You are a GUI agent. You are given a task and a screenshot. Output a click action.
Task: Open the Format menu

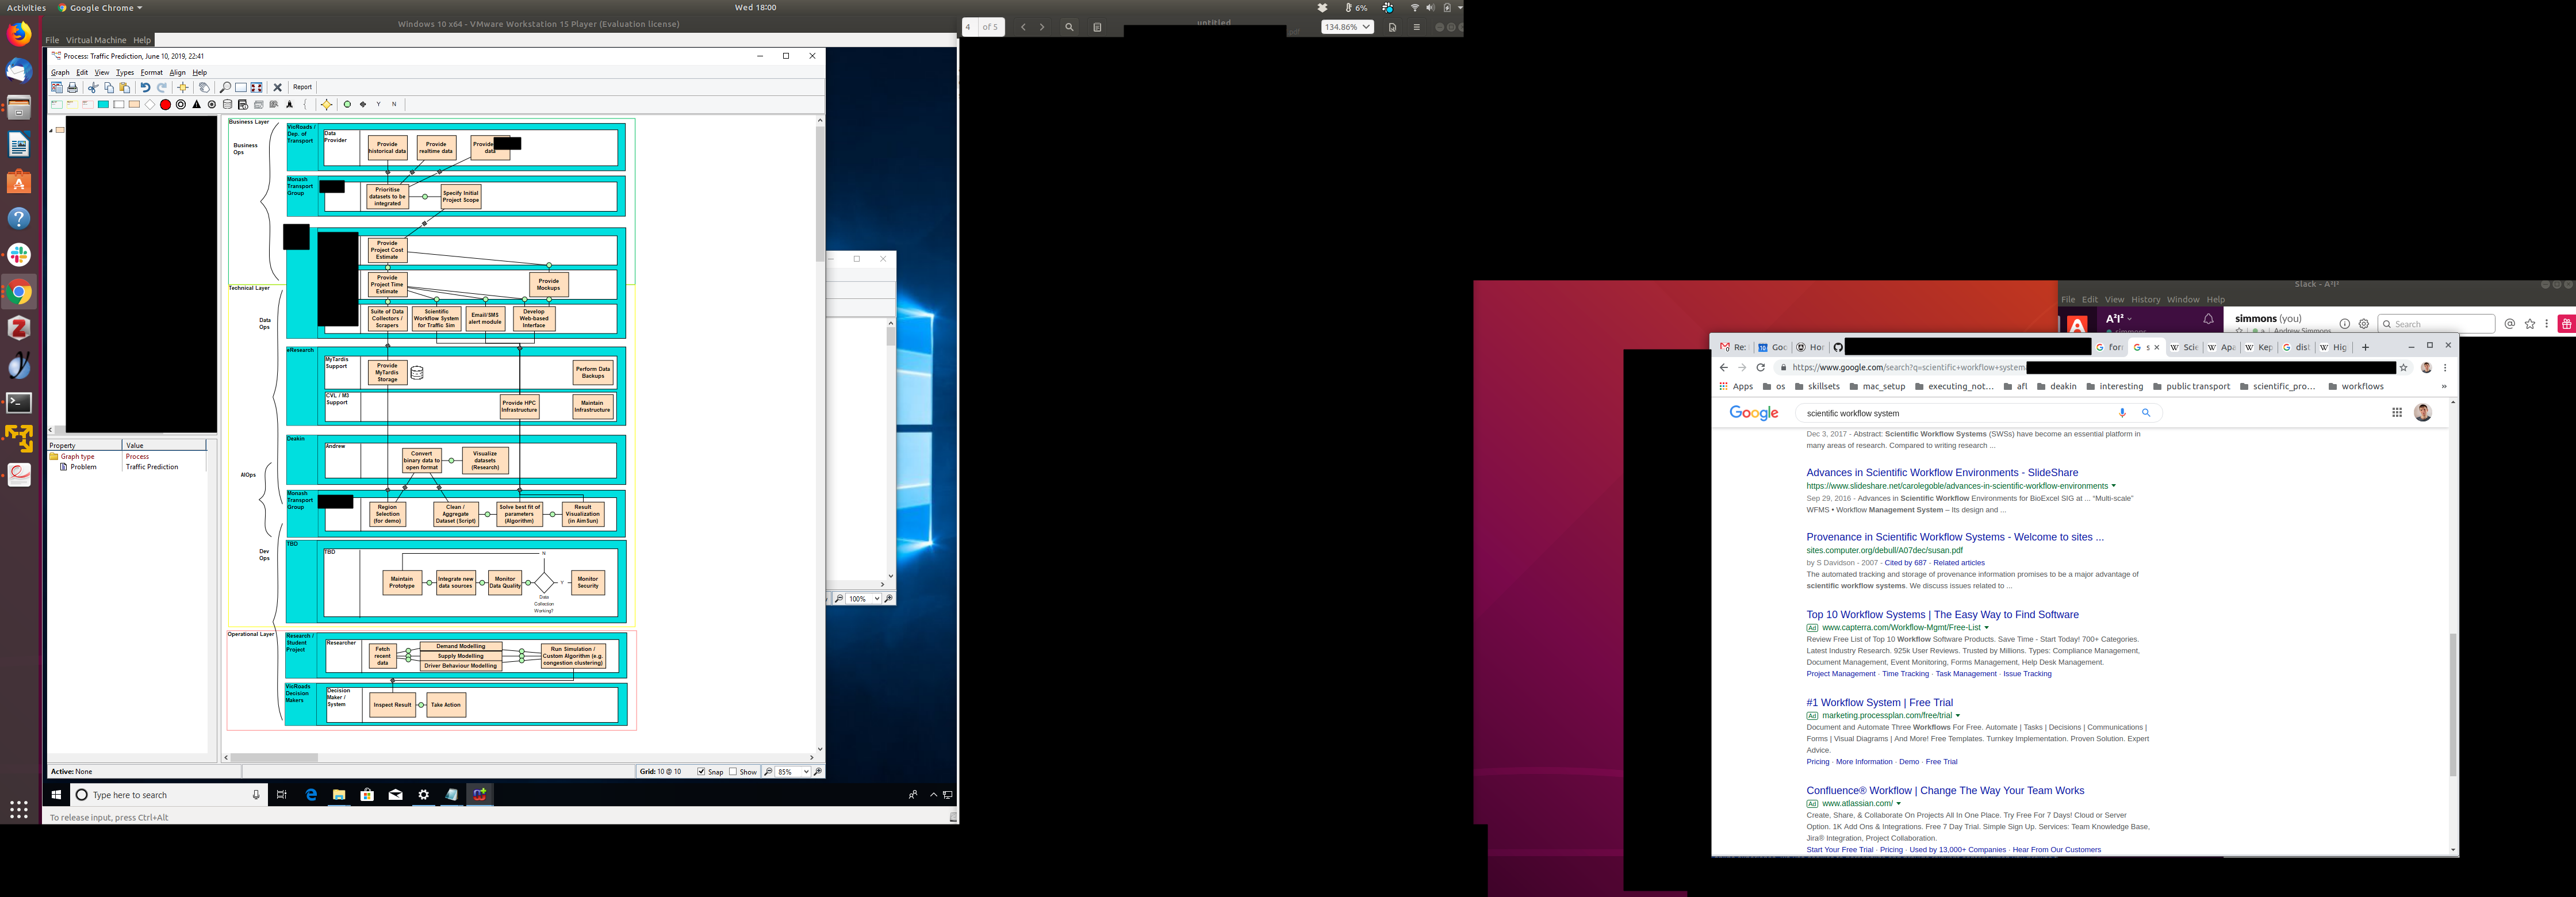[151, 72]
